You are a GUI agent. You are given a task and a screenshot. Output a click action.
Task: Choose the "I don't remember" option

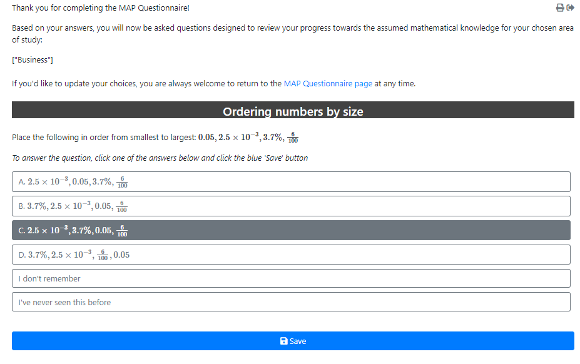(x=291, y=279)
